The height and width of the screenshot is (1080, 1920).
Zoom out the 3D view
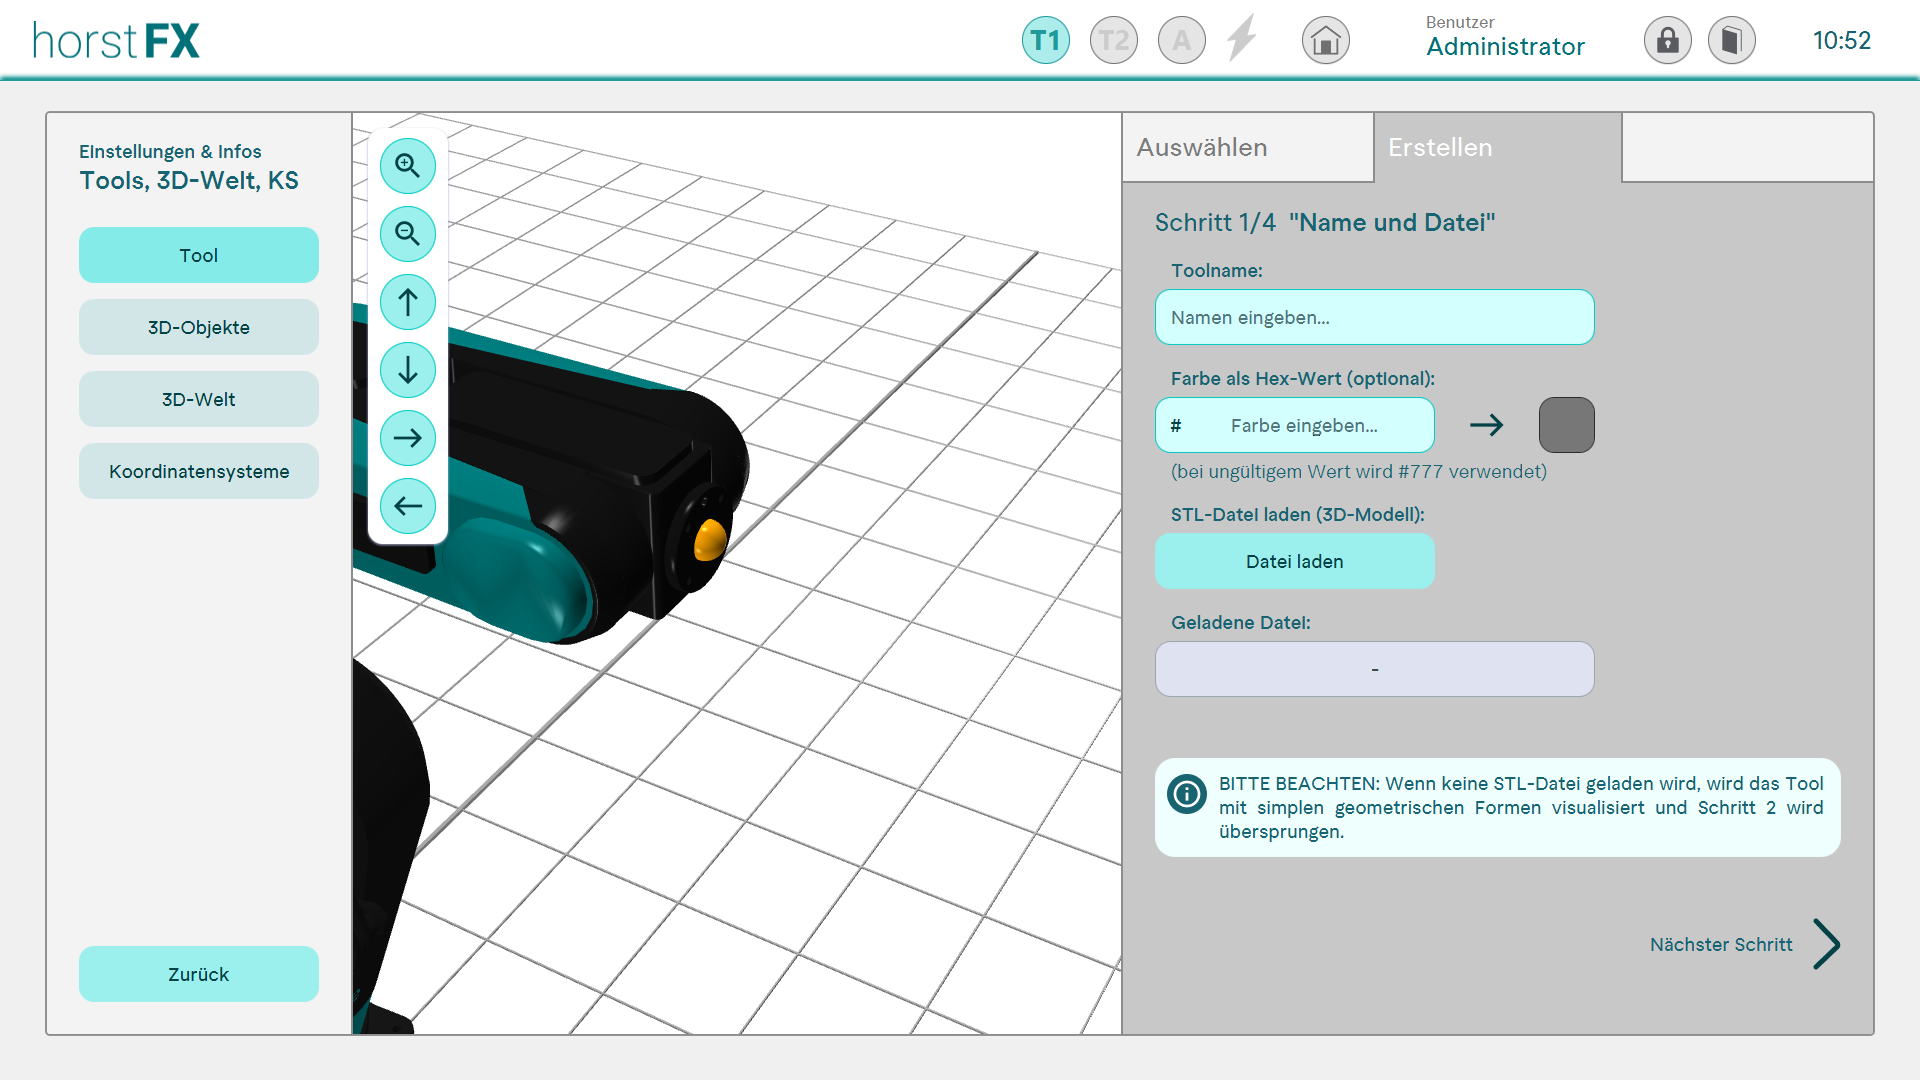coord(407,233)
